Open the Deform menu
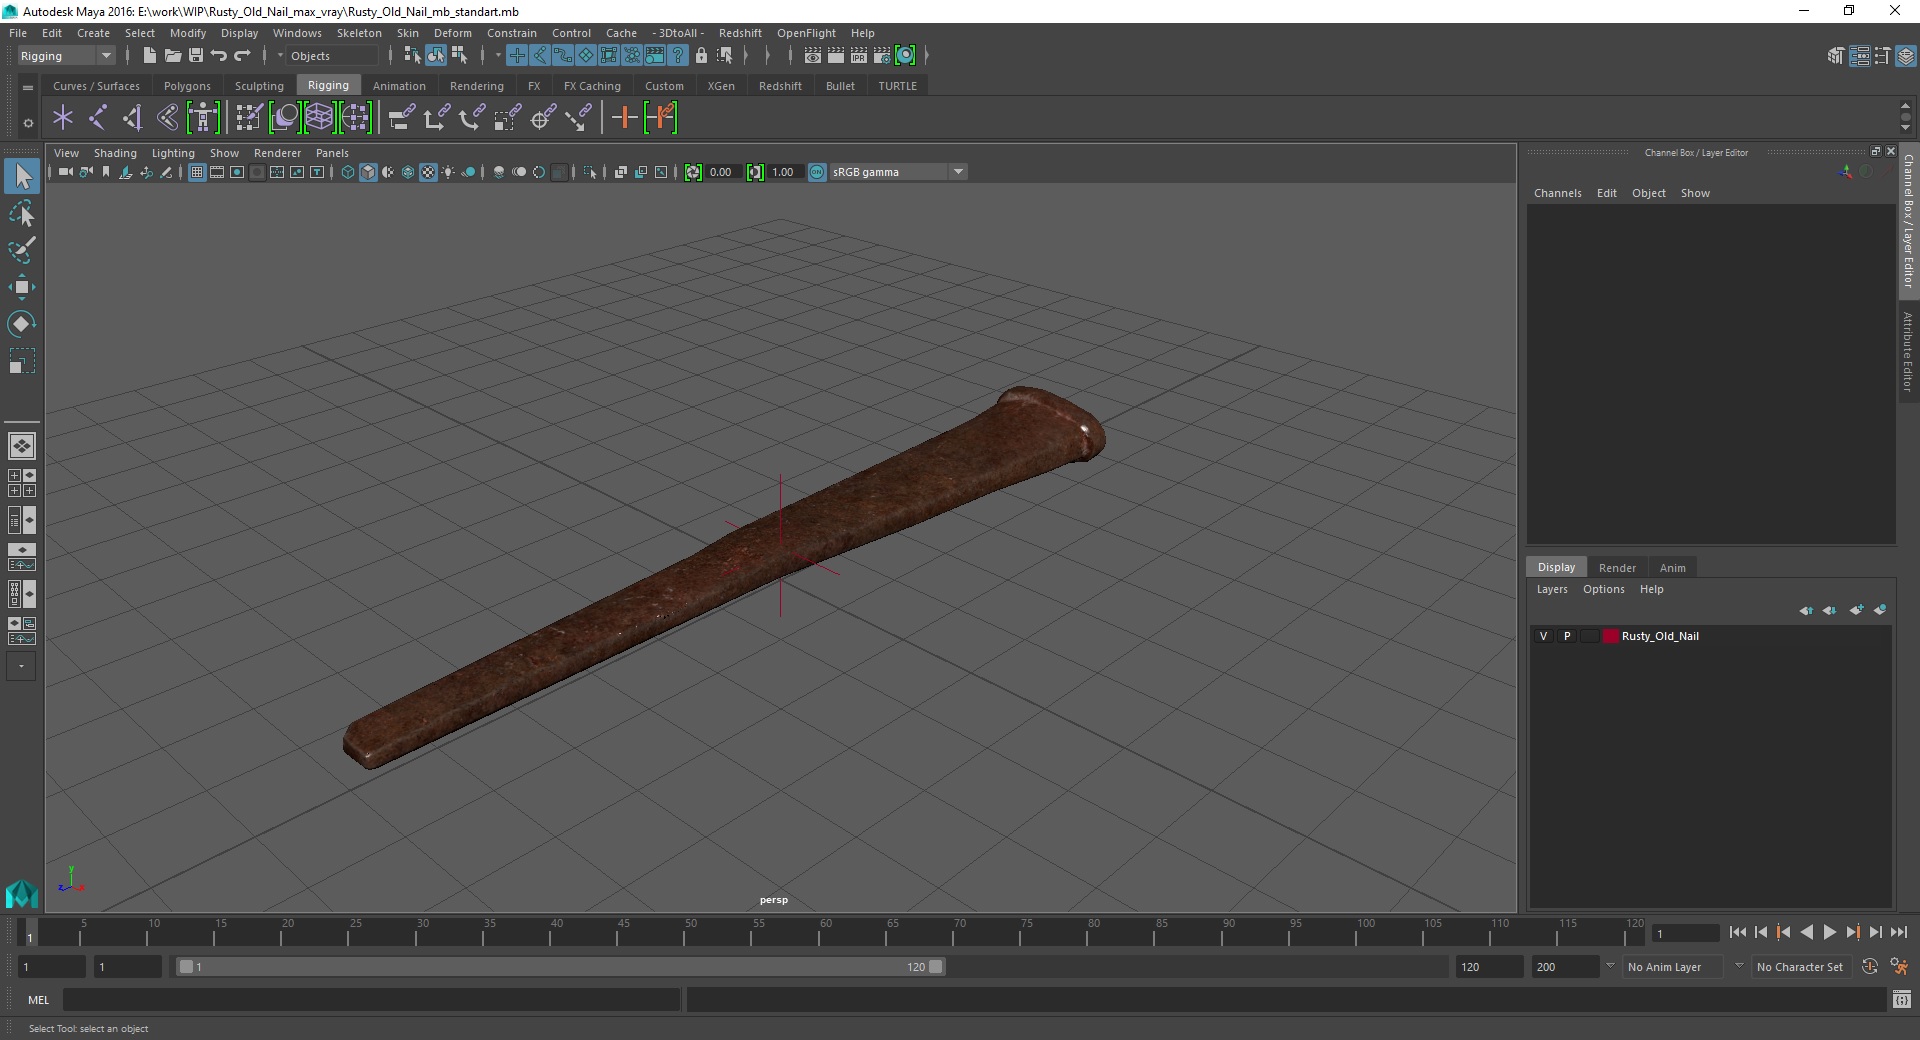This screenshot has height=1040, width=1920. tap(452, 33)
